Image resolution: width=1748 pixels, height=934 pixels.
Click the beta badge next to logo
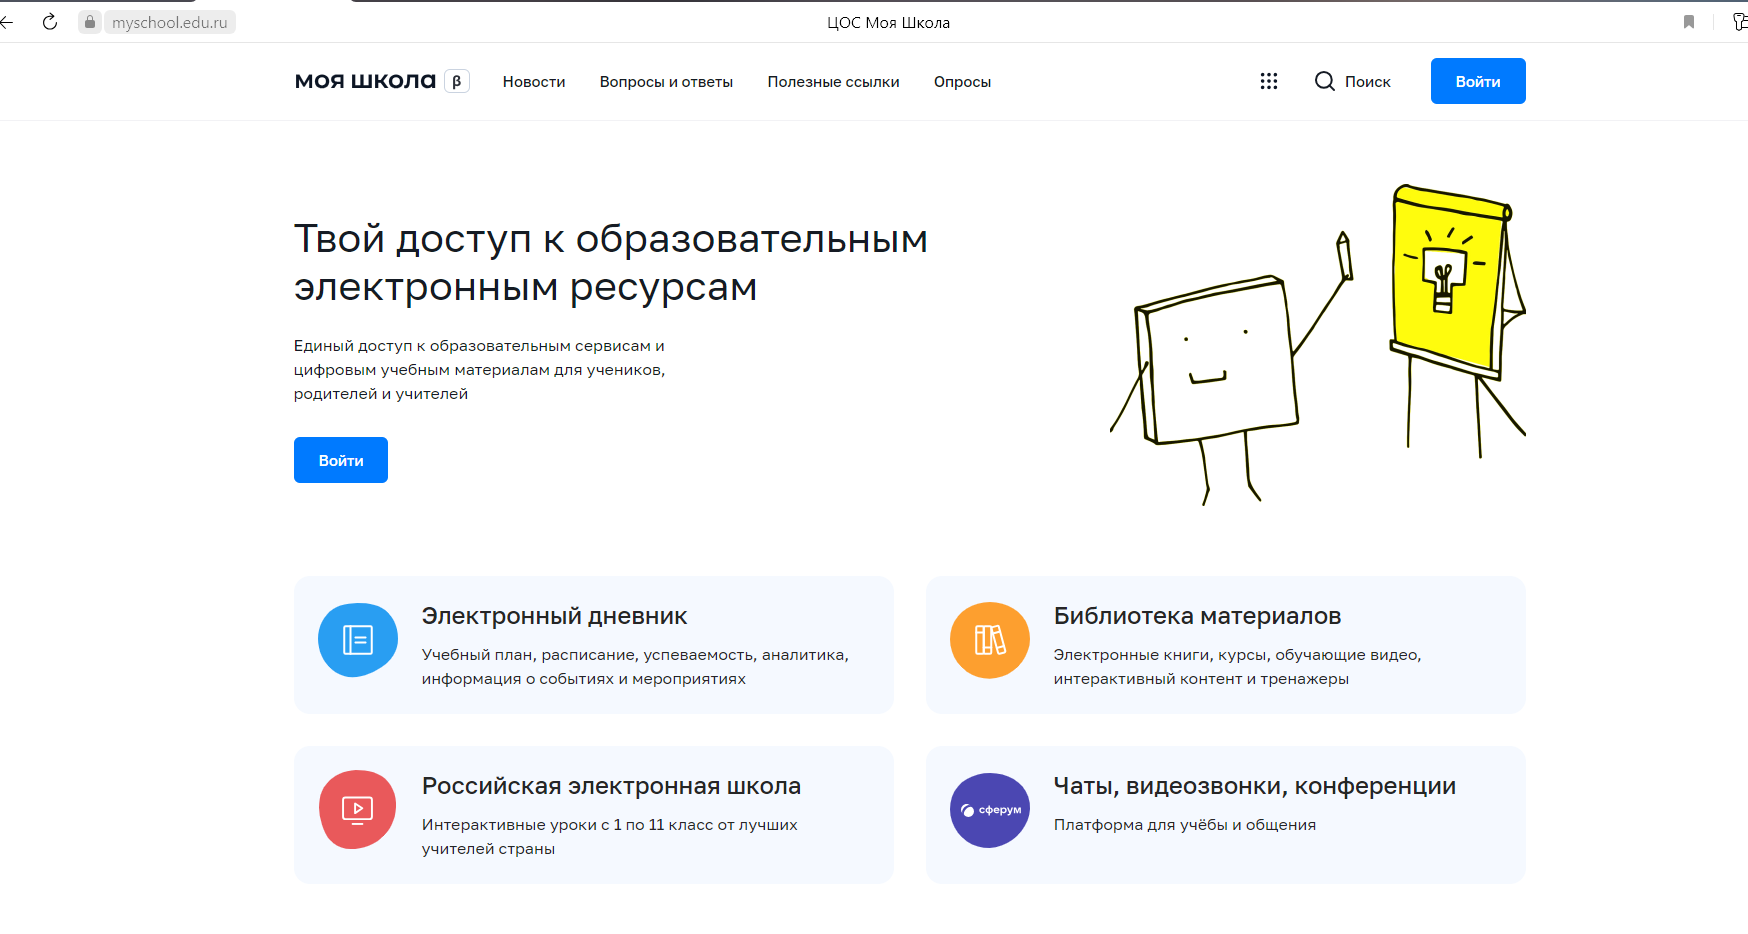click(x=457, y=81)
